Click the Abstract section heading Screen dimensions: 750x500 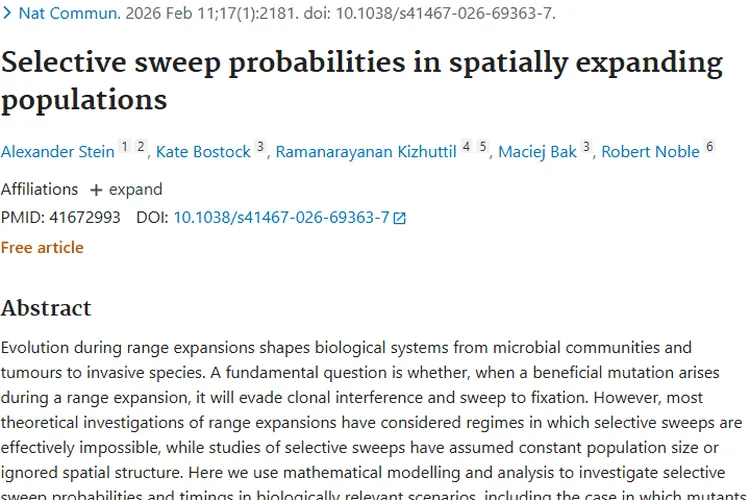click(46, 307)
